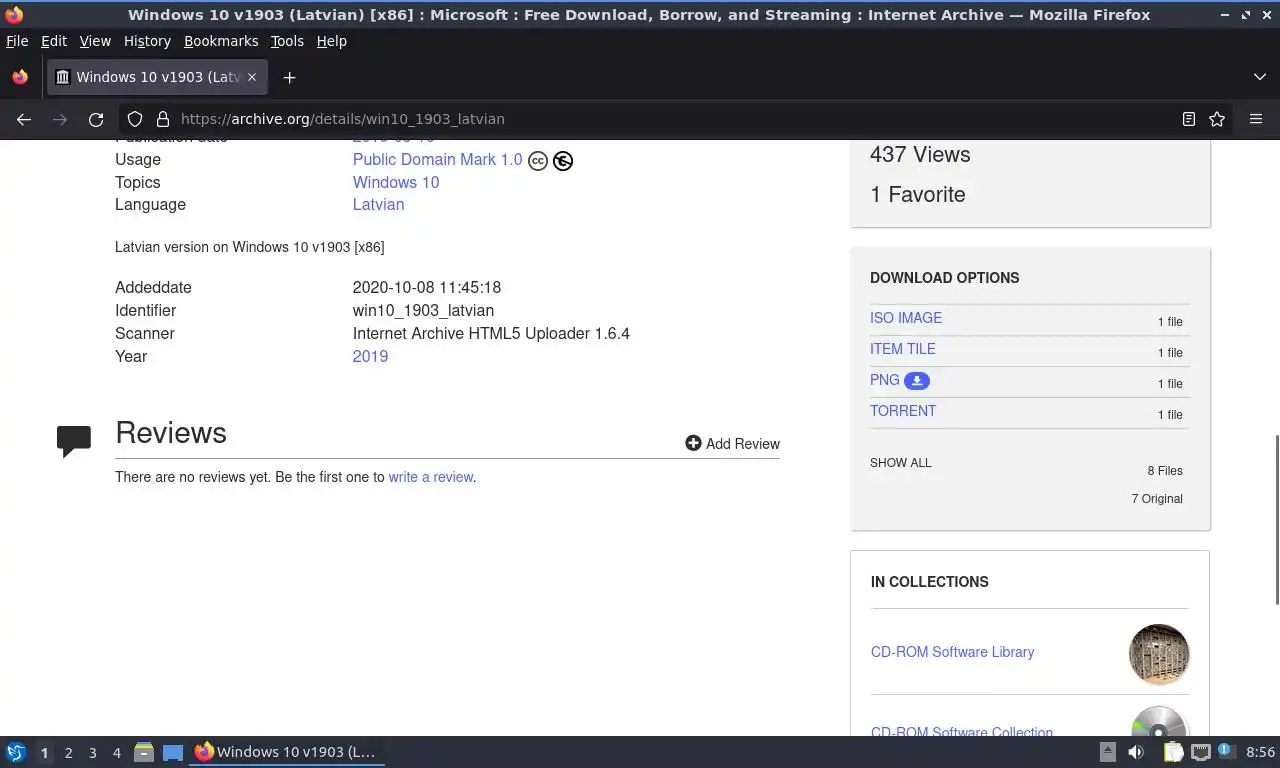The image size is (1280, 768).
Task: Click the public domain mark icon
Action: pos(563,160)
